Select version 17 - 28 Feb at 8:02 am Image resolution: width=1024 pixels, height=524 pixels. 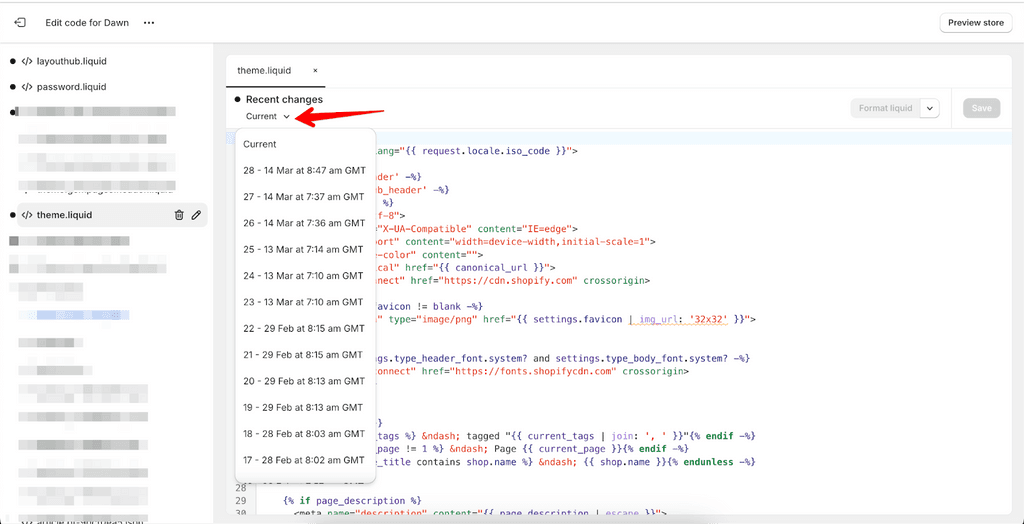(306, 460)
